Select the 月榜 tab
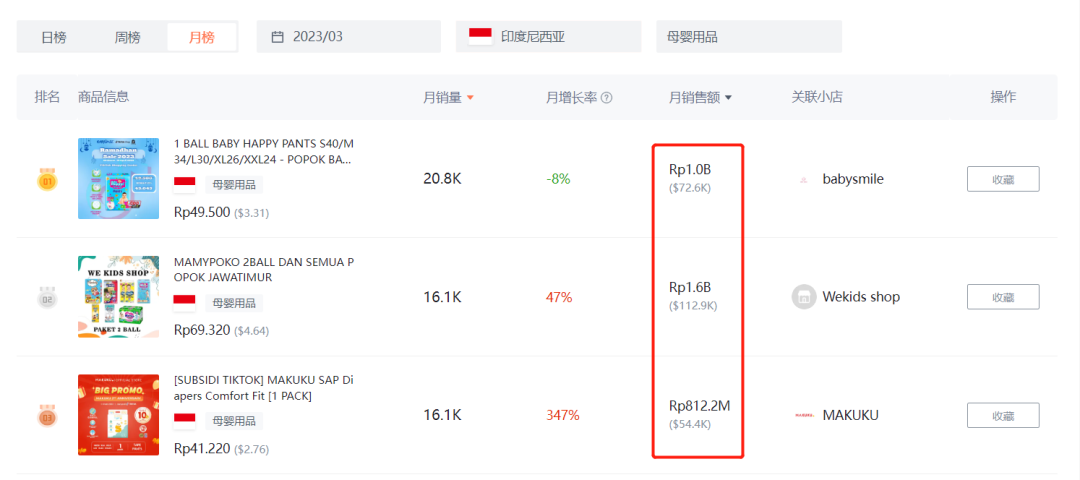This screenshot has width=1080, height=480. click(x=202, y=37)
